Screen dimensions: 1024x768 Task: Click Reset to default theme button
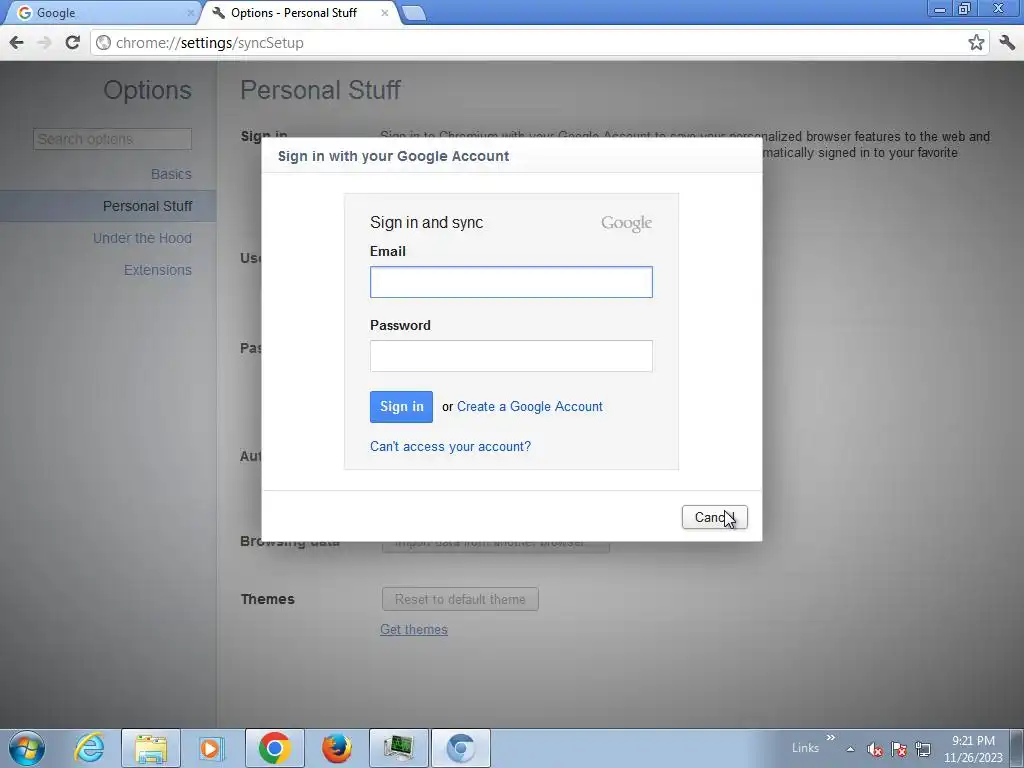[x=460, y=599]
